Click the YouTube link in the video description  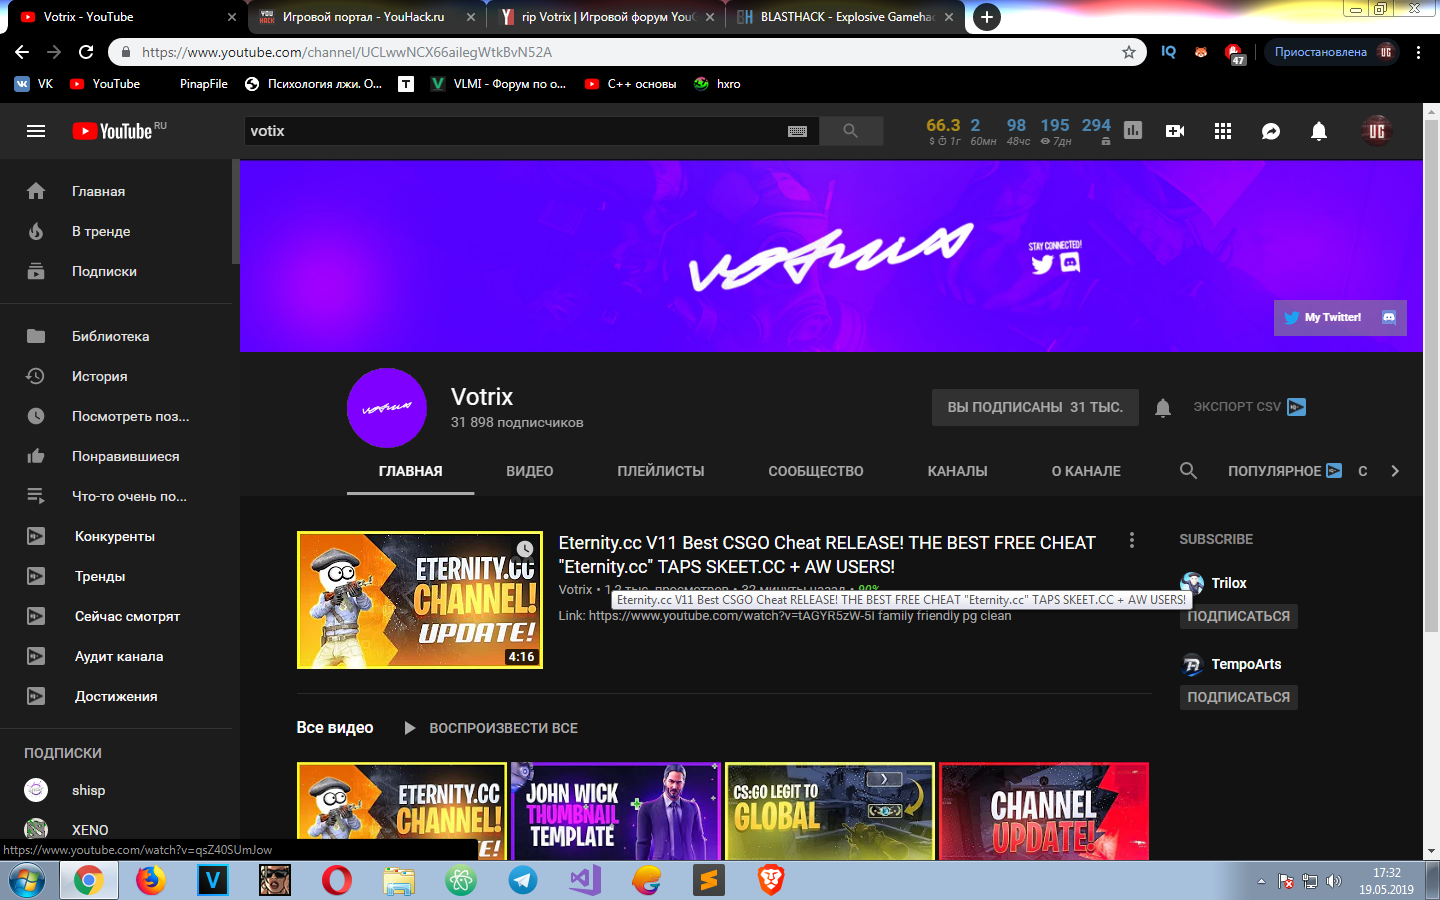[x=732, y=616]
